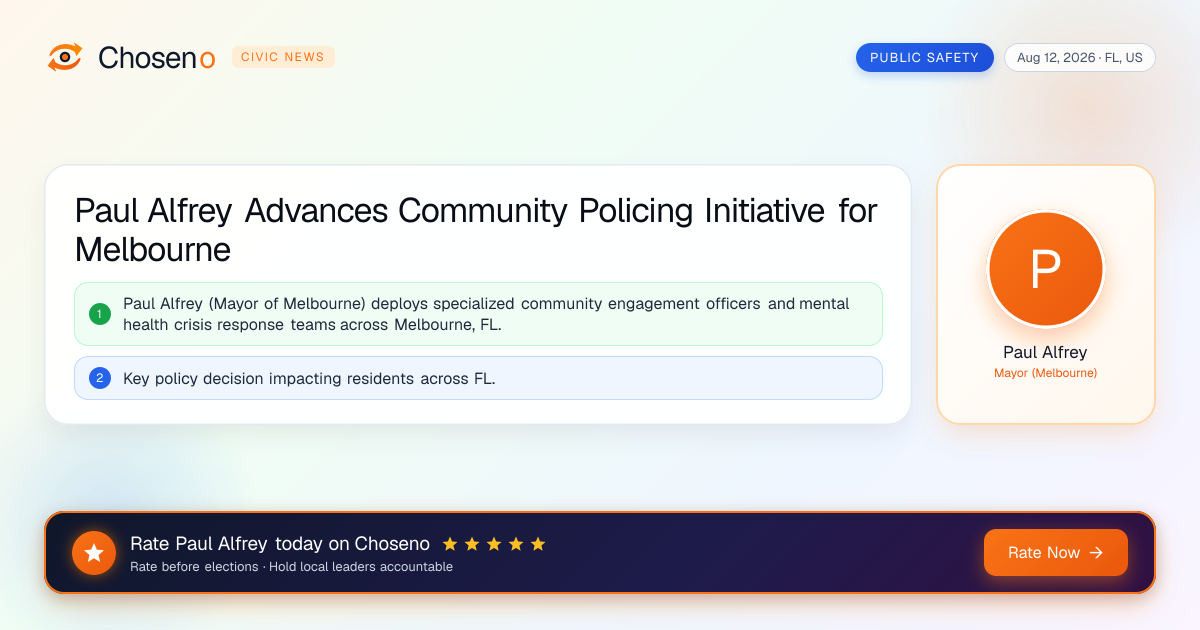
Task: Click the Paul Alfrey name under avatar
Action: click(1045, 352)
